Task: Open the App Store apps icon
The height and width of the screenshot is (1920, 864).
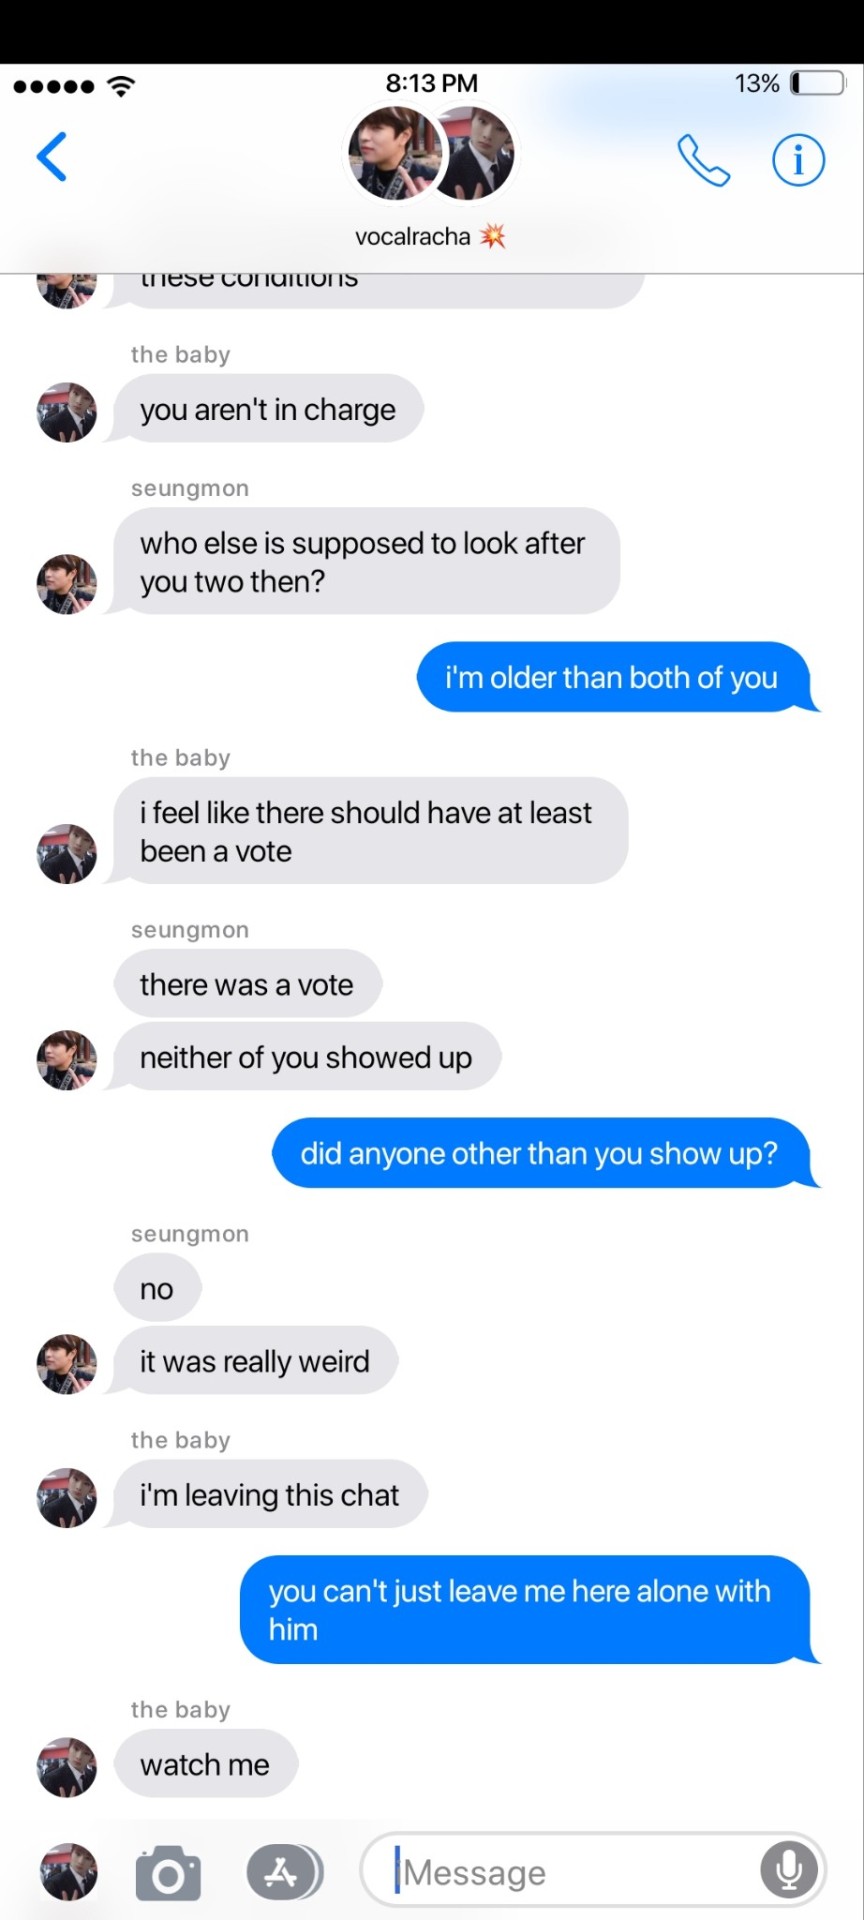Action: click(284, 1872)
